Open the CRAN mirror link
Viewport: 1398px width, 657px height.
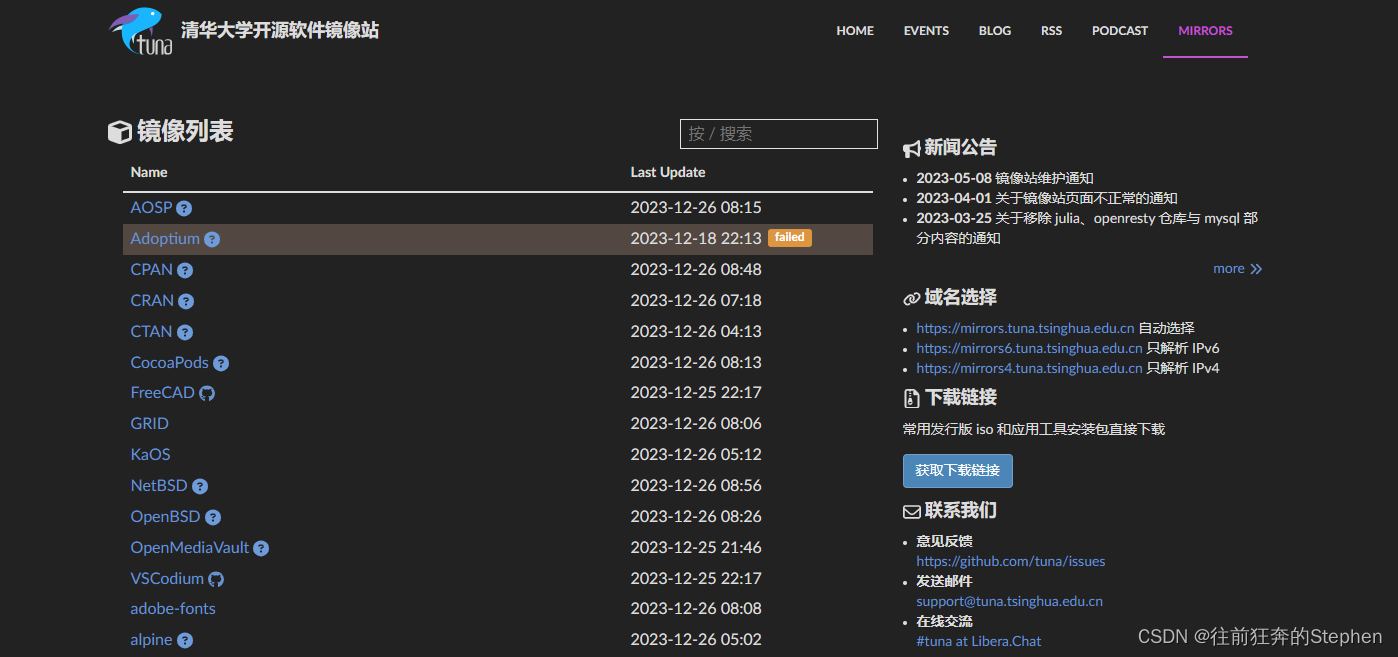point(152,301)
